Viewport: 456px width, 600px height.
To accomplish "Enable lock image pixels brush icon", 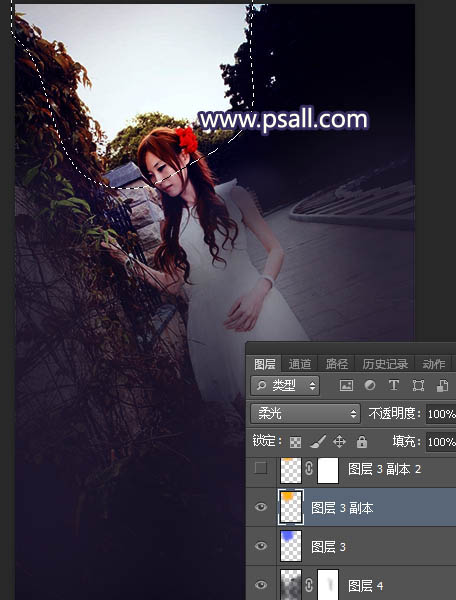I will (x=318, y=442).
